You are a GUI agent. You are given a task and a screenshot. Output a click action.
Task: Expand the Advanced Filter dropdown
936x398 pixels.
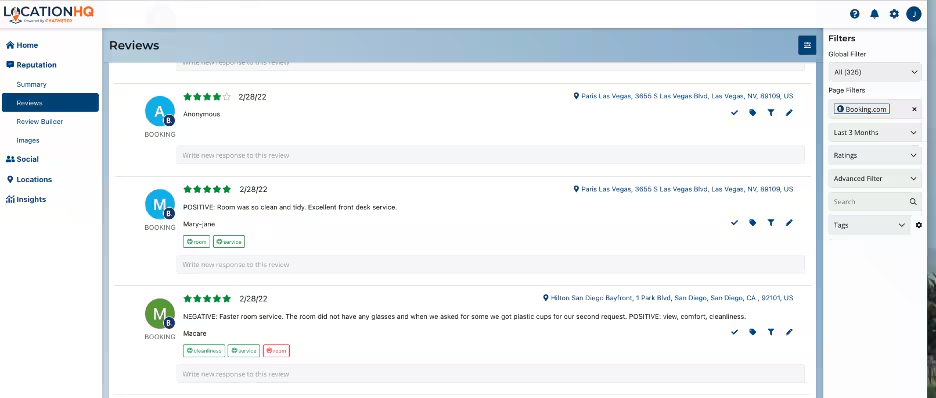tap(875, 178)
